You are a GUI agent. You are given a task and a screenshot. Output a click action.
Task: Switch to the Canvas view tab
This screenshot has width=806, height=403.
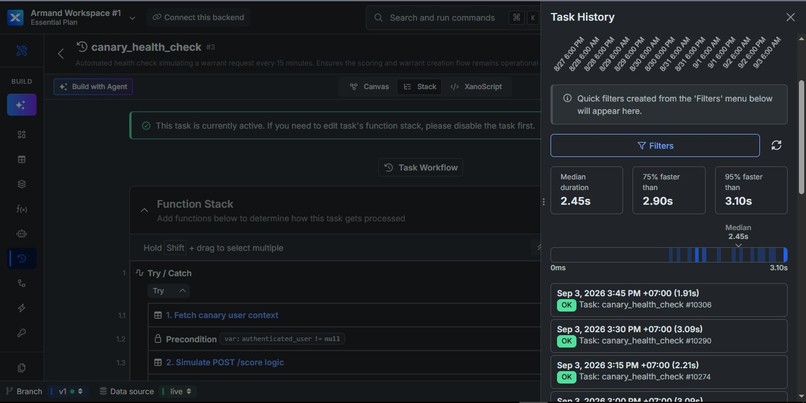(370, 86)
